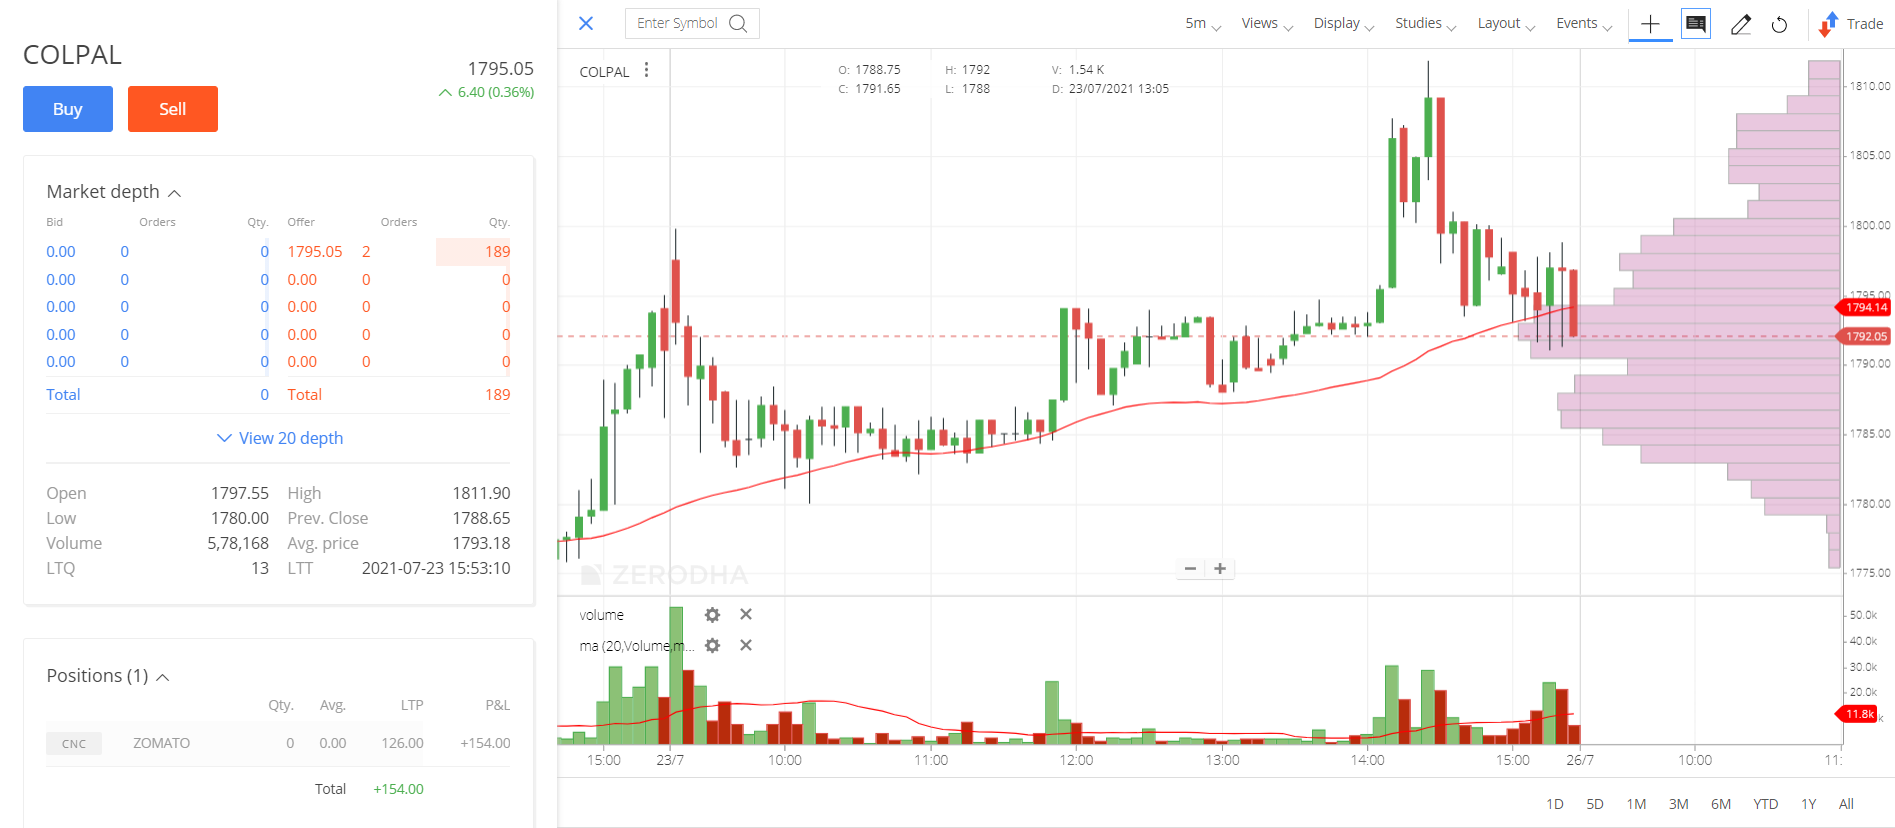
Task: Select the 1M range
Action: coord(1636,804)
